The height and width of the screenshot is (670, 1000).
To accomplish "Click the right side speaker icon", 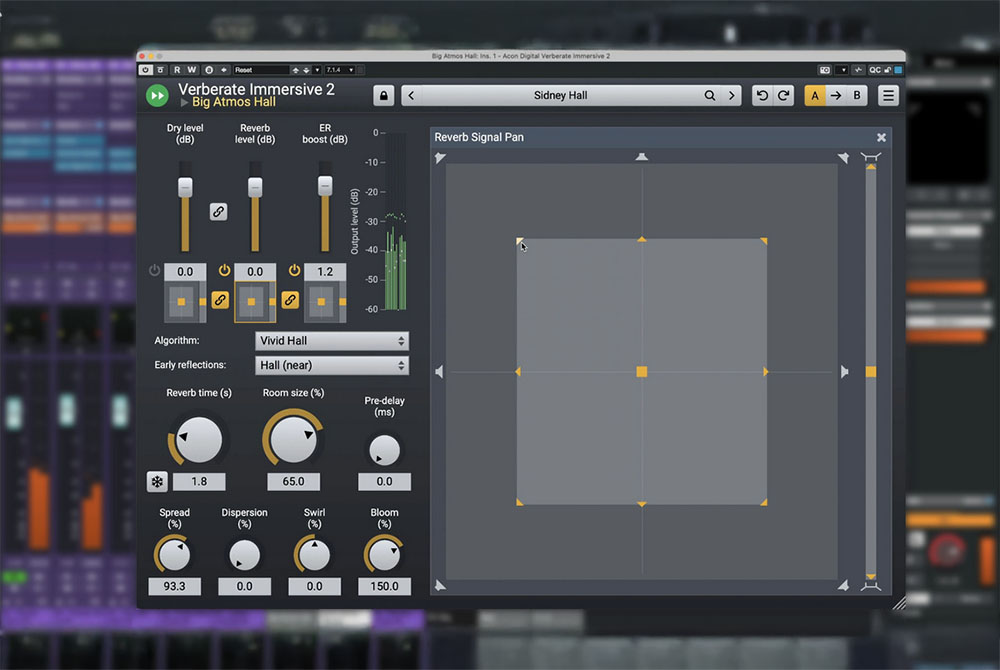I will 844,372.
